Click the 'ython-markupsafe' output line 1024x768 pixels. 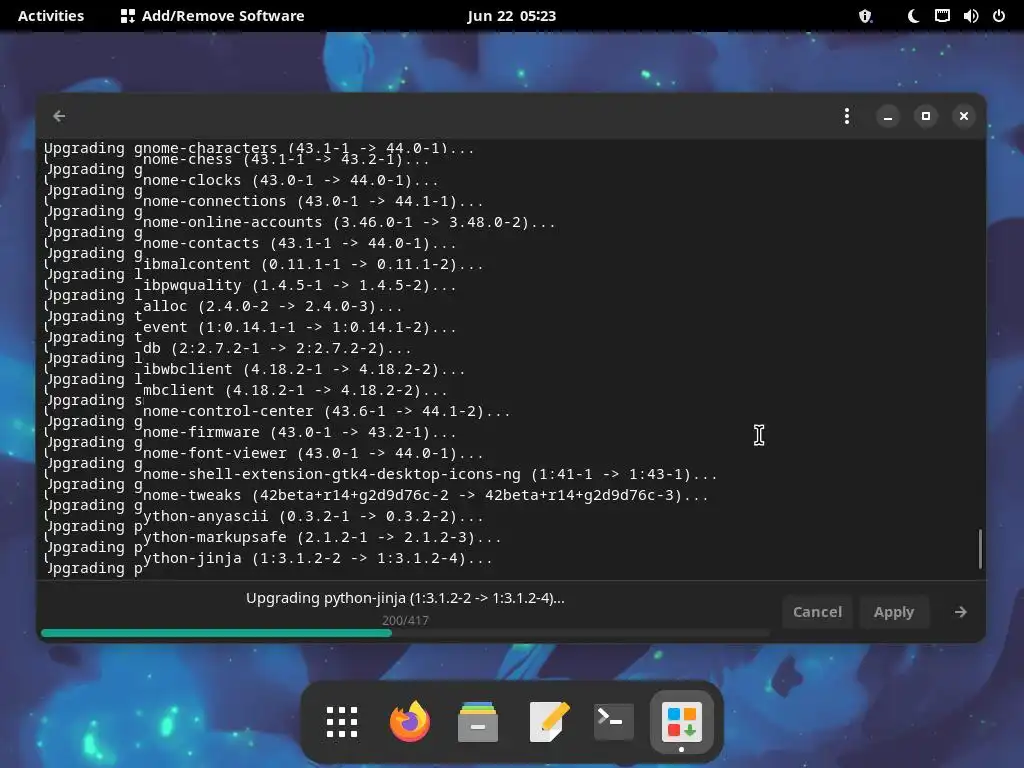322,537
